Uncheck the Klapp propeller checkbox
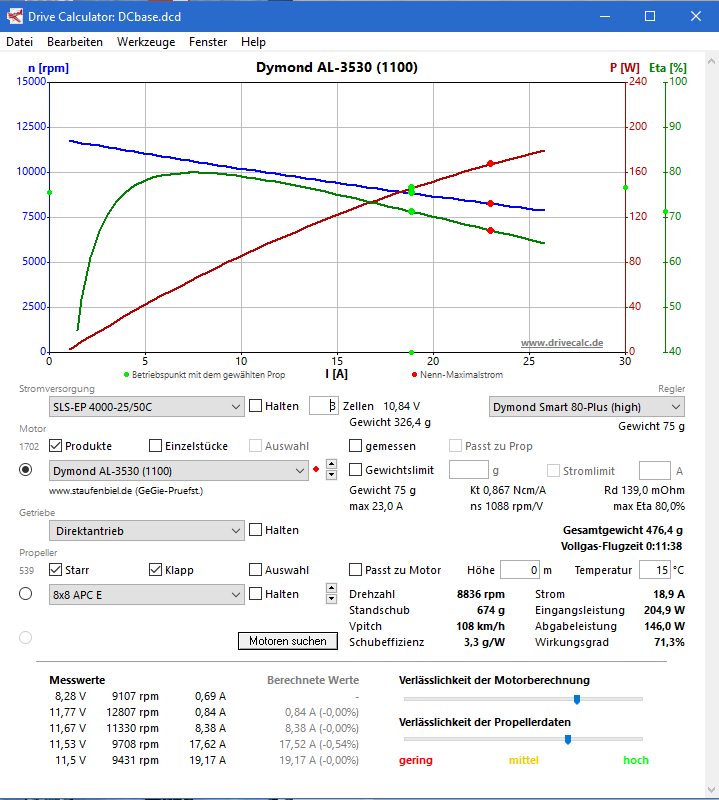Screen dimensions: 719x800 pos(156,570)
